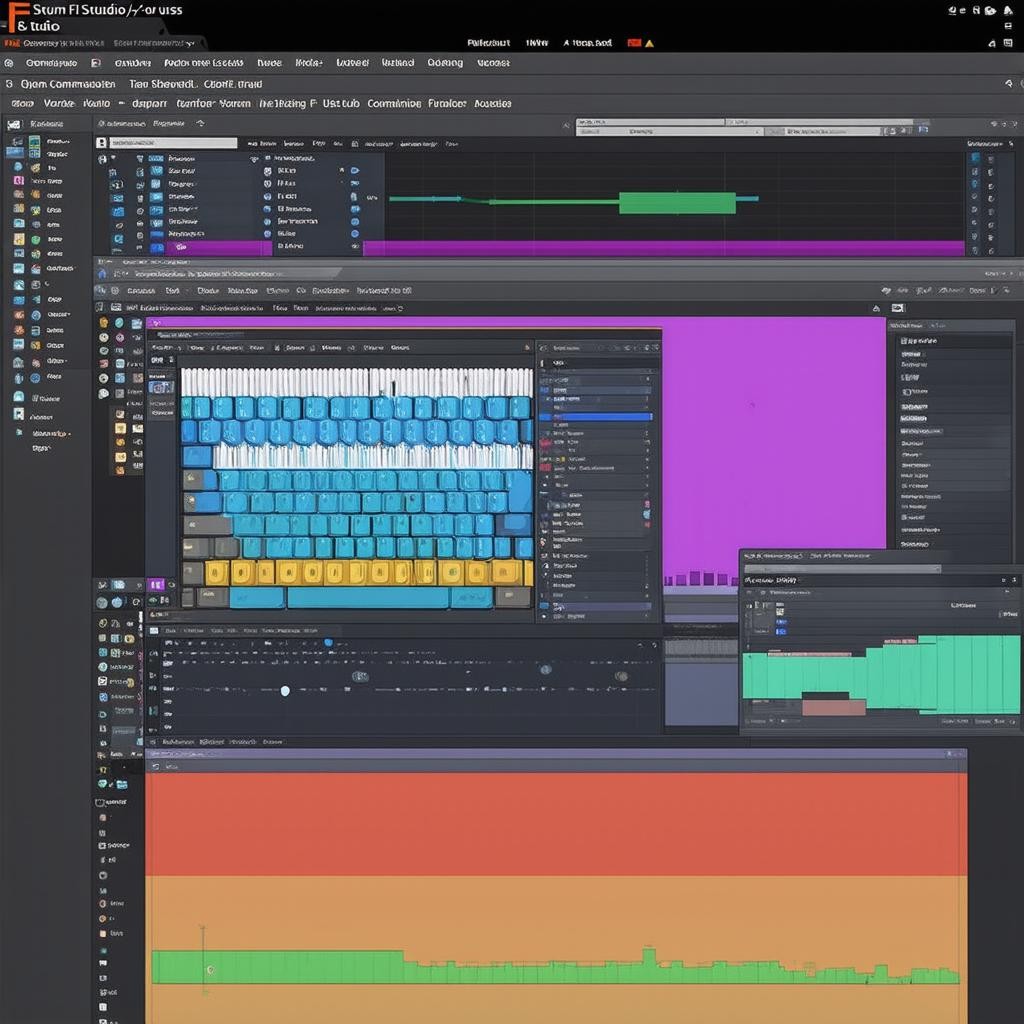The image size is (1024, 1024).
Task: Click the topmost icon in the left sidebar
Action: [x=14, y=125]
